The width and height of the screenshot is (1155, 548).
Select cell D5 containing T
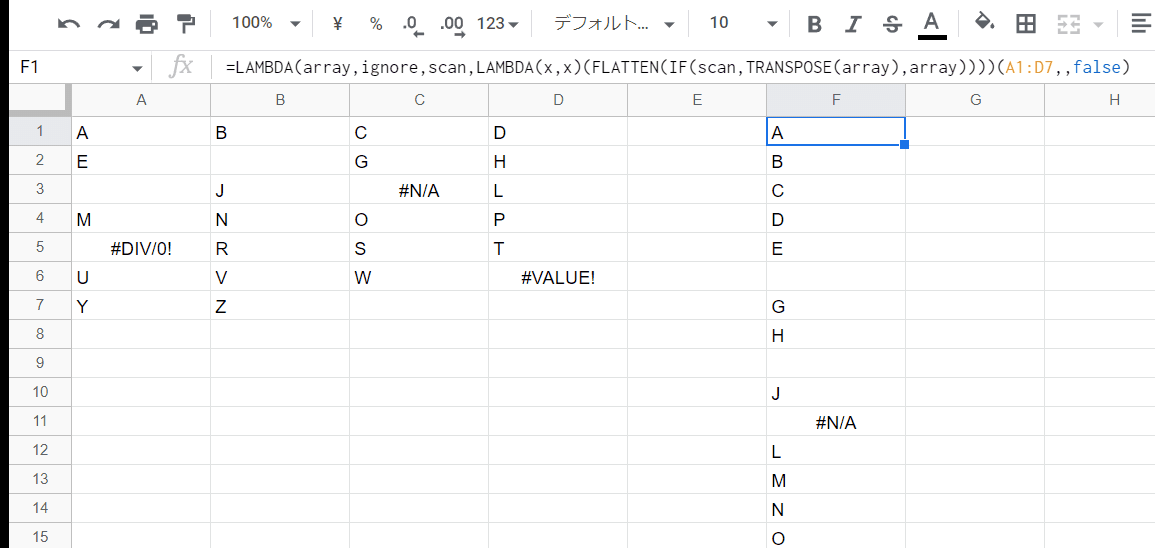click(558, 247)
